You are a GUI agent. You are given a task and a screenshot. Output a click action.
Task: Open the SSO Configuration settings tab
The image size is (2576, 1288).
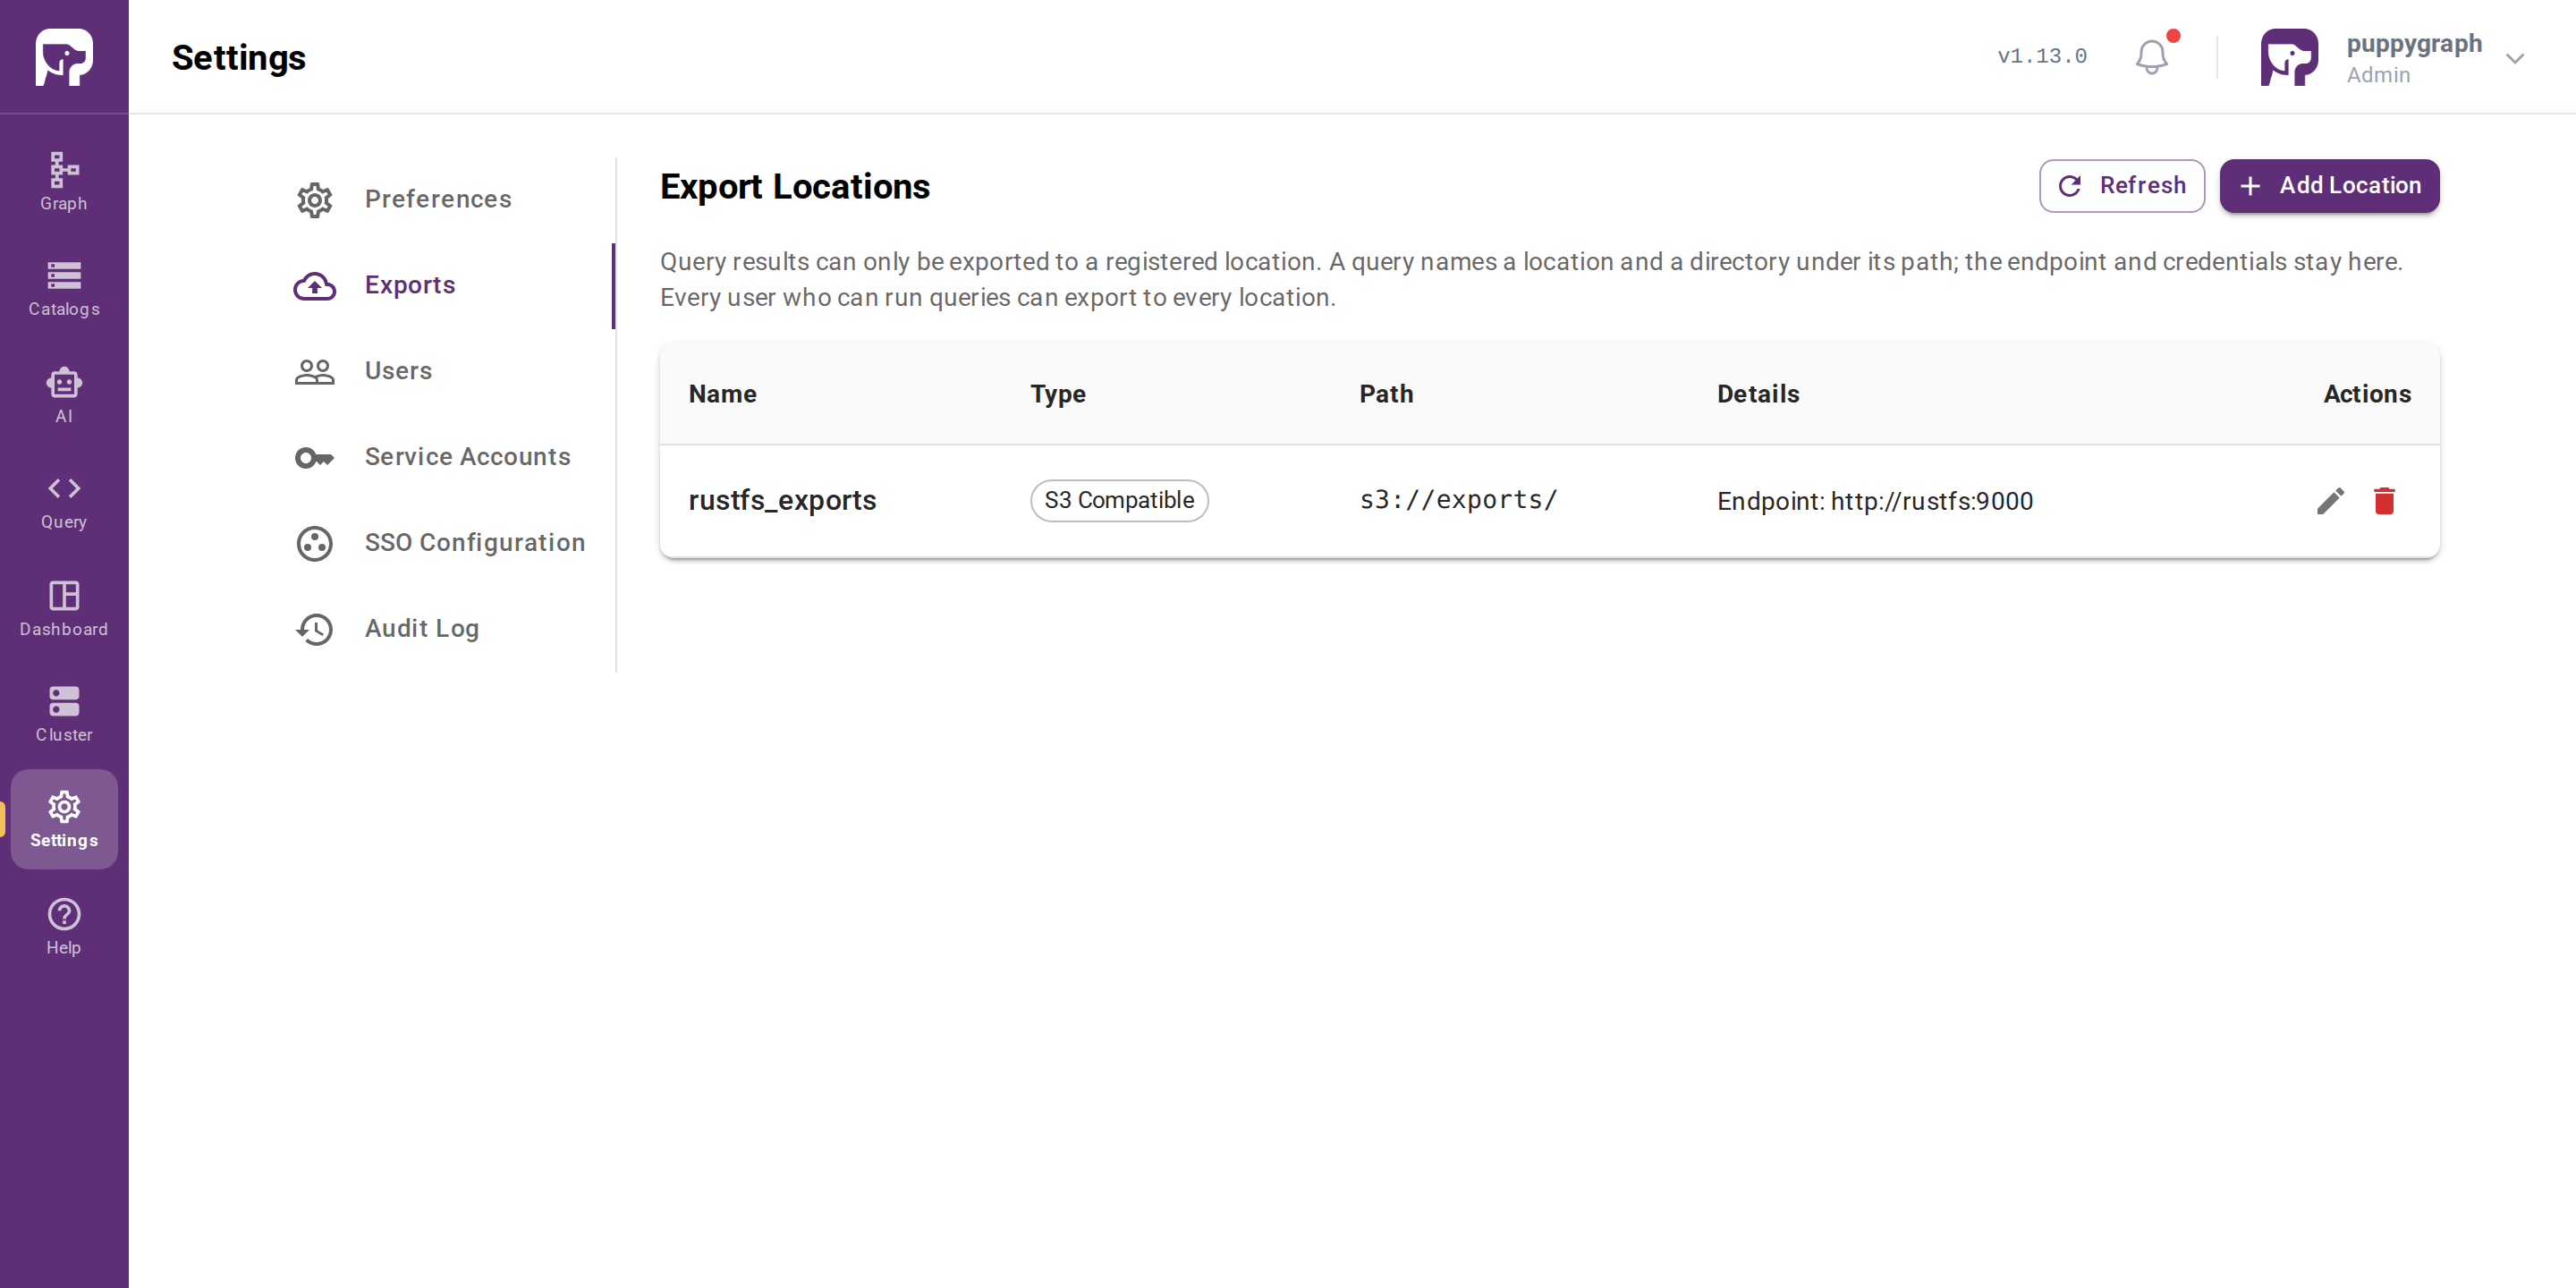(438, 543)
